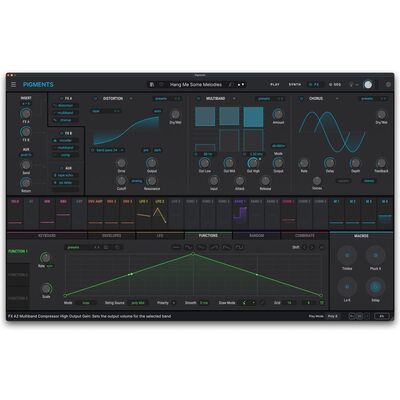Screen dimensions: 400x400
Task: Open the edit history list icon
Action: [359, 316]
